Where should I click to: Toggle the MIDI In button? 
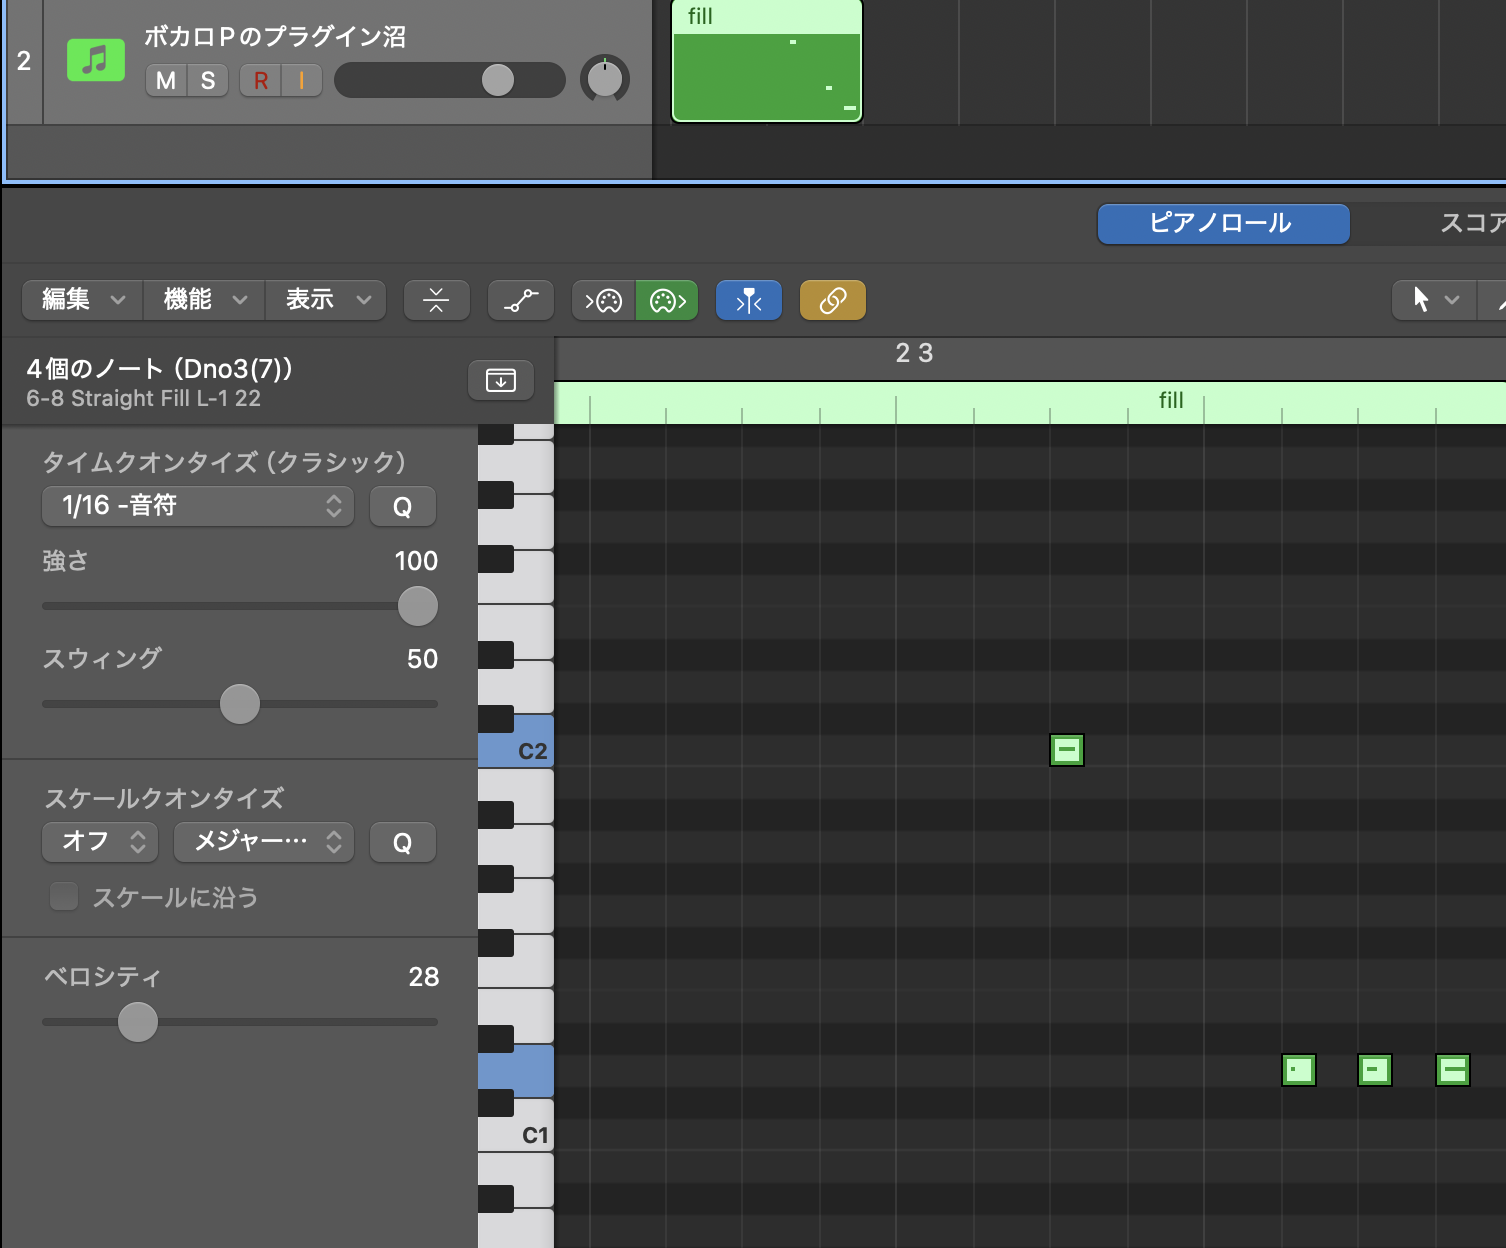(x=604, y=300)
